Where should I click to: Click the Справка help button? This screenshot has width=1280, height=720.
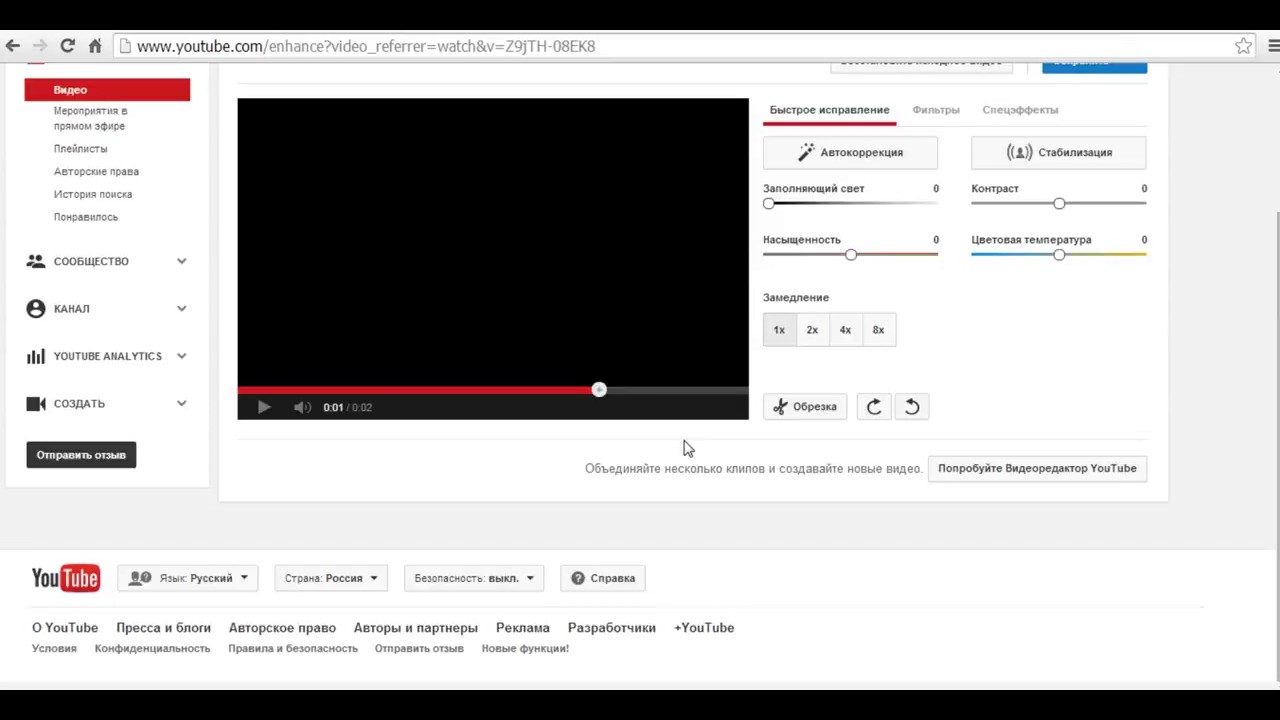coord(603,578)
